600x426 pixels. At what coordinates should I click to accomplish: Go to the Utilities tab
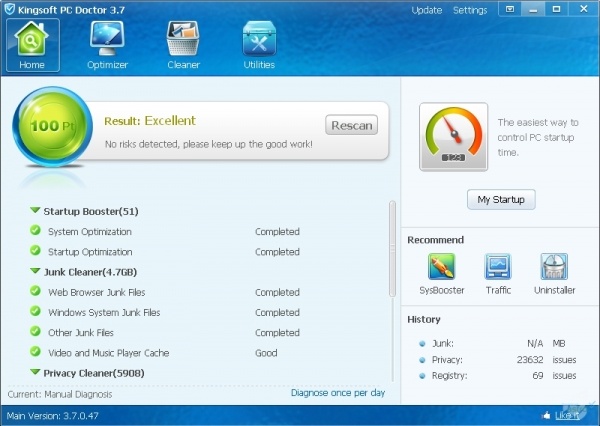pos(259,45)
